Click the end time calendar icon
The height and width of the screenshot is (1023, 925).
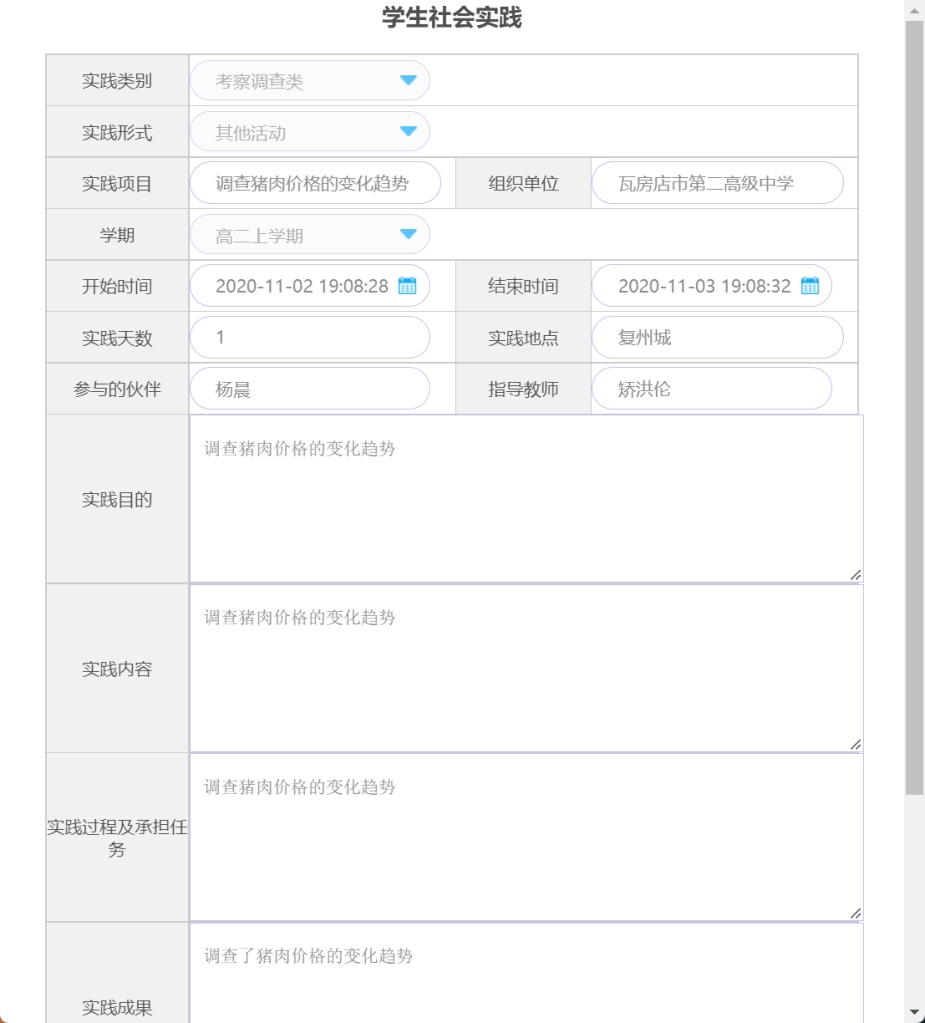(809, 286)
